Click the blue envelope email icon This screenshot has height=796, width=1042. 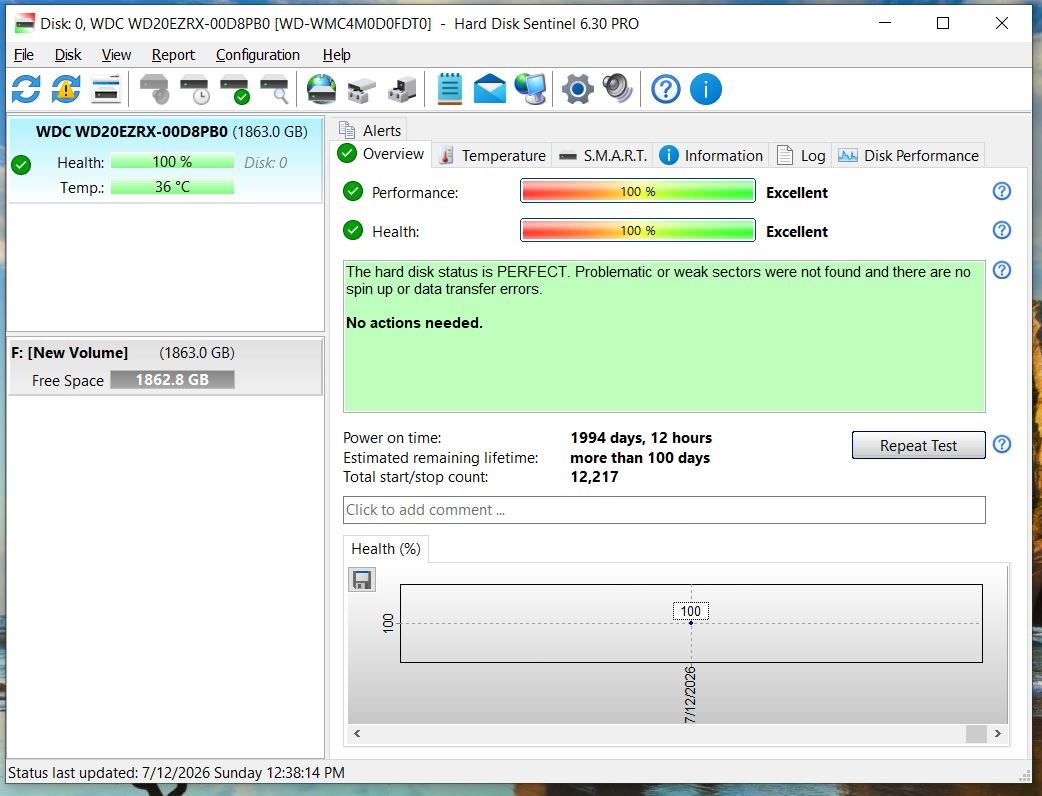pos(490,89)
